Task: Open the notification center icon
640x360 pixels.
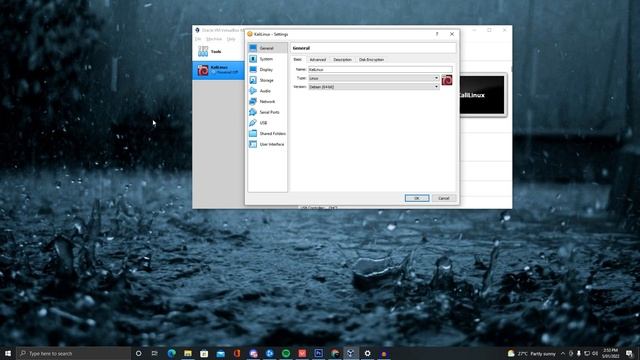Action: coord(630,353)
